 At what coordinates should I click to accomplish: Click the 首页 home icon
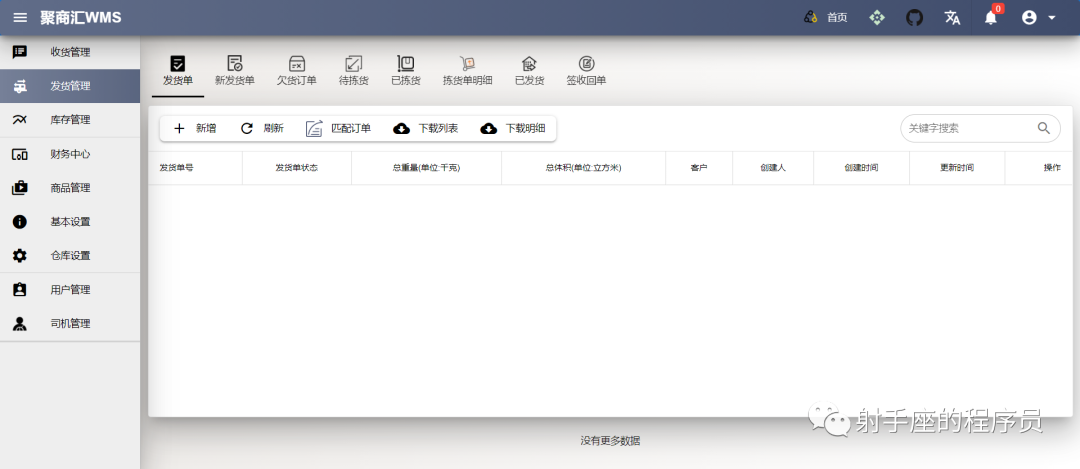coord(811,18)
